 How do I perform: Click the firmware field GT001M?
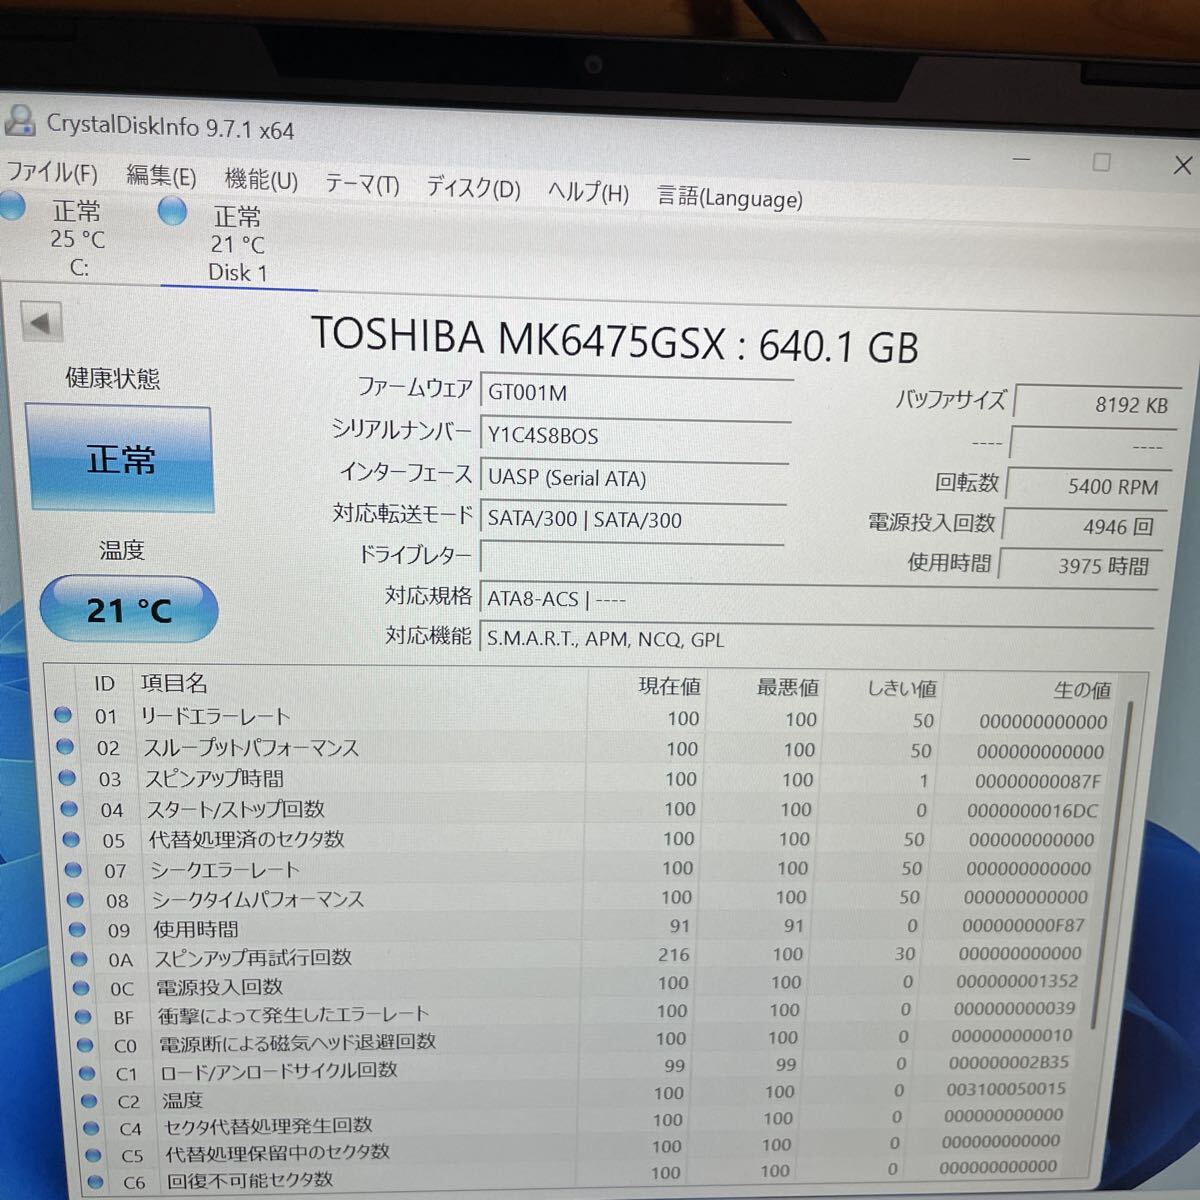coord(636,393)
